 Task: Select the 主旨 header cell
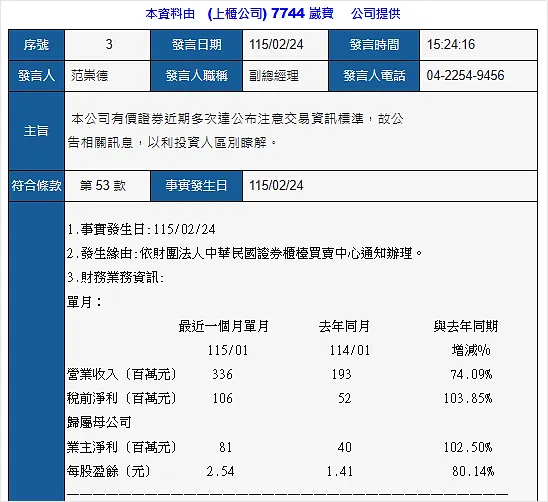[x=36, y=131]
